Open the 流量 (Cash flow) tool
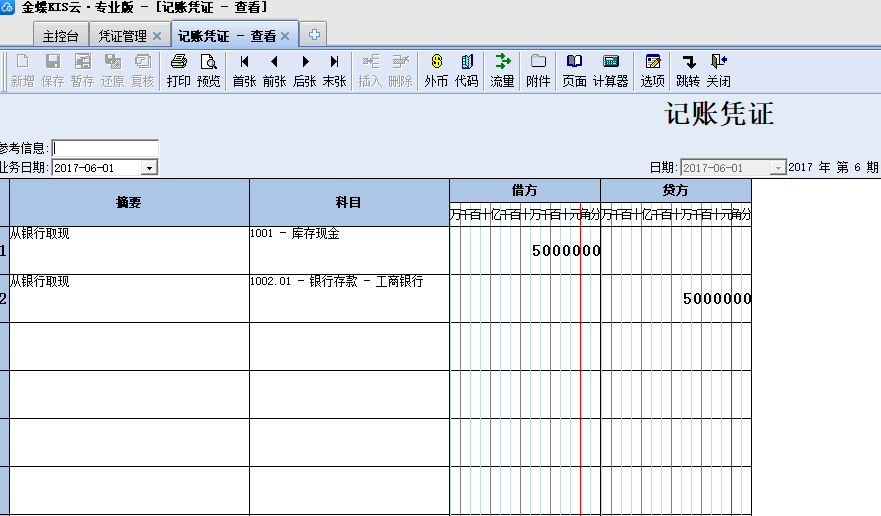Image resolution: width=881 pixels, height=516 pixels. pyautogui.click(x=502, y=70)
